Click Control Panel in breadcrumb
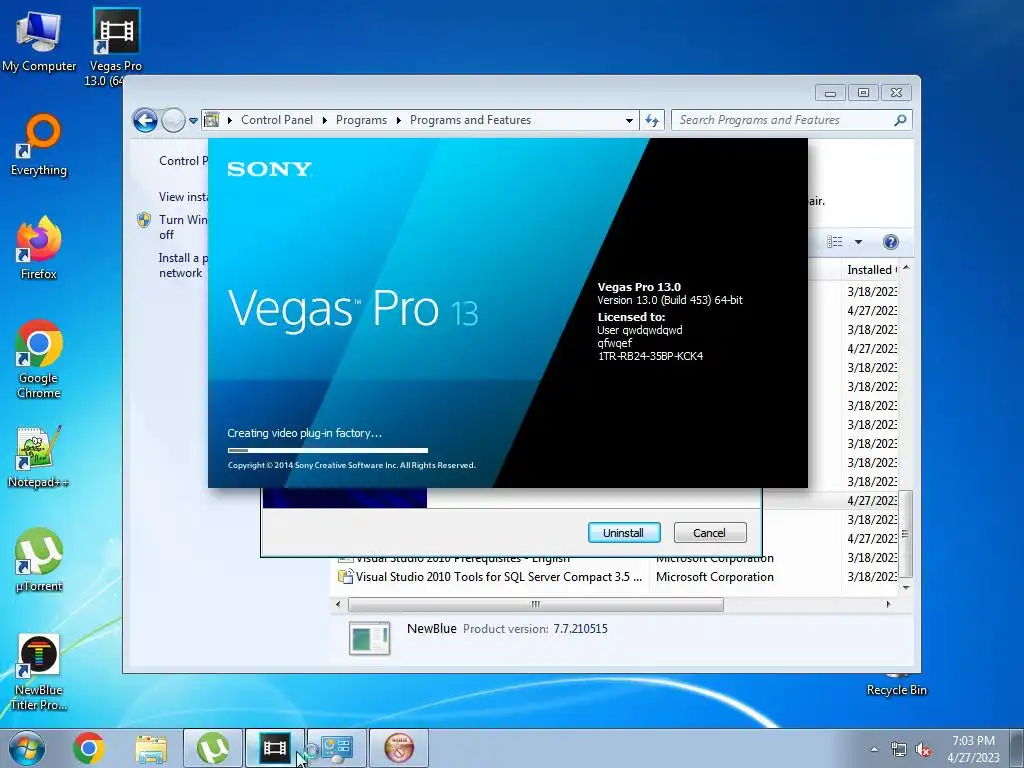The image size is (1024, 768). click(277, 120)
